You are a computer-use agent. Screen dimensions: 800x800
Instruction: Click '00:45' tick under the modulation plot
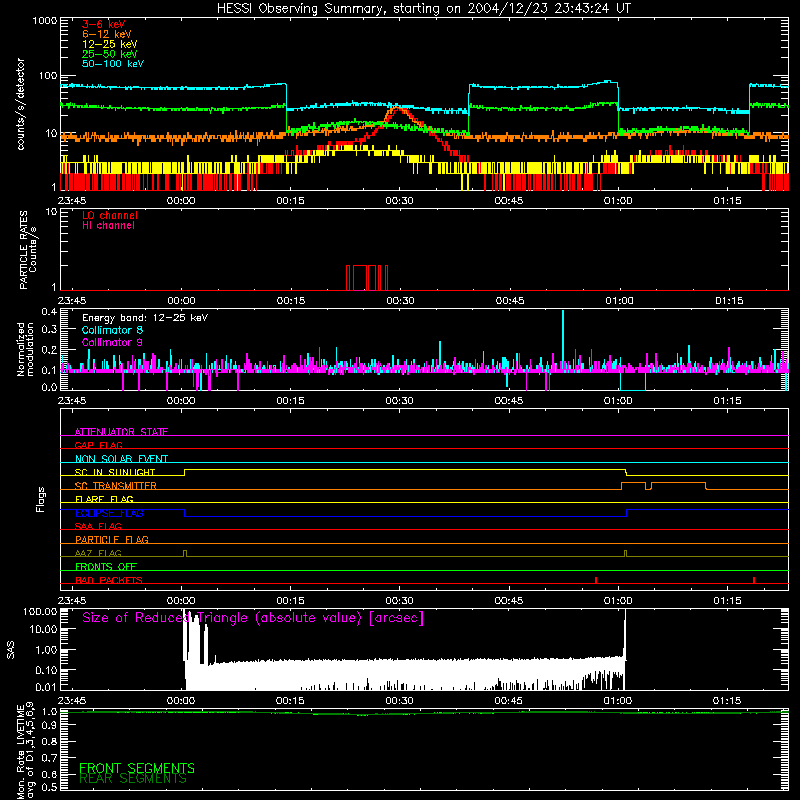[x=509, y=401]
